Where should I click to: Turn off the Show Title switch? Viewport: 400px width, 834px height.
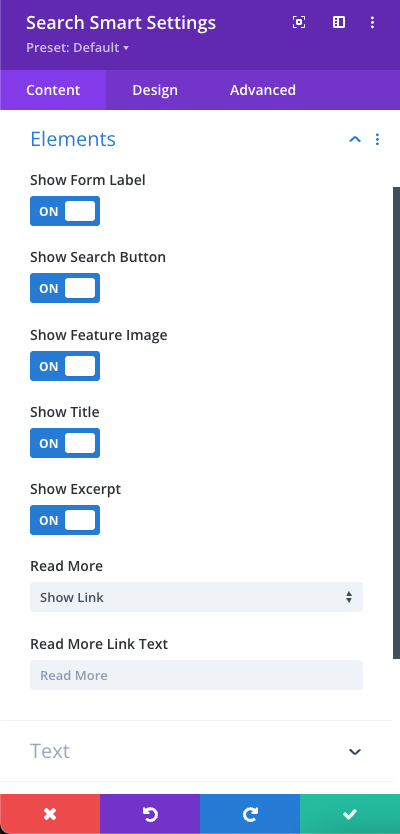point(65,443)
